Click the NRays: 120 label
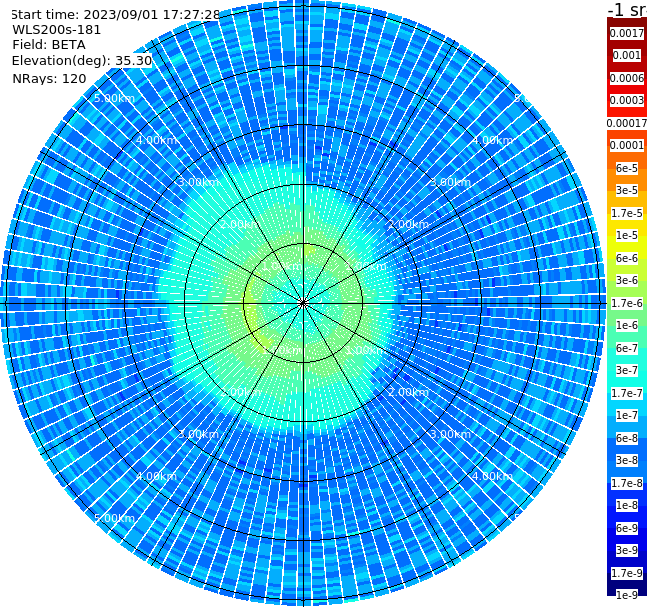Viewport: 647px width, 607px height. click(x=49, y=78)
